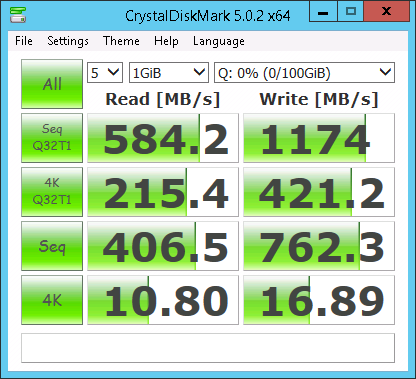Start the plain Seq benchmark
416x379 pixels.
(x=52, y=246)
